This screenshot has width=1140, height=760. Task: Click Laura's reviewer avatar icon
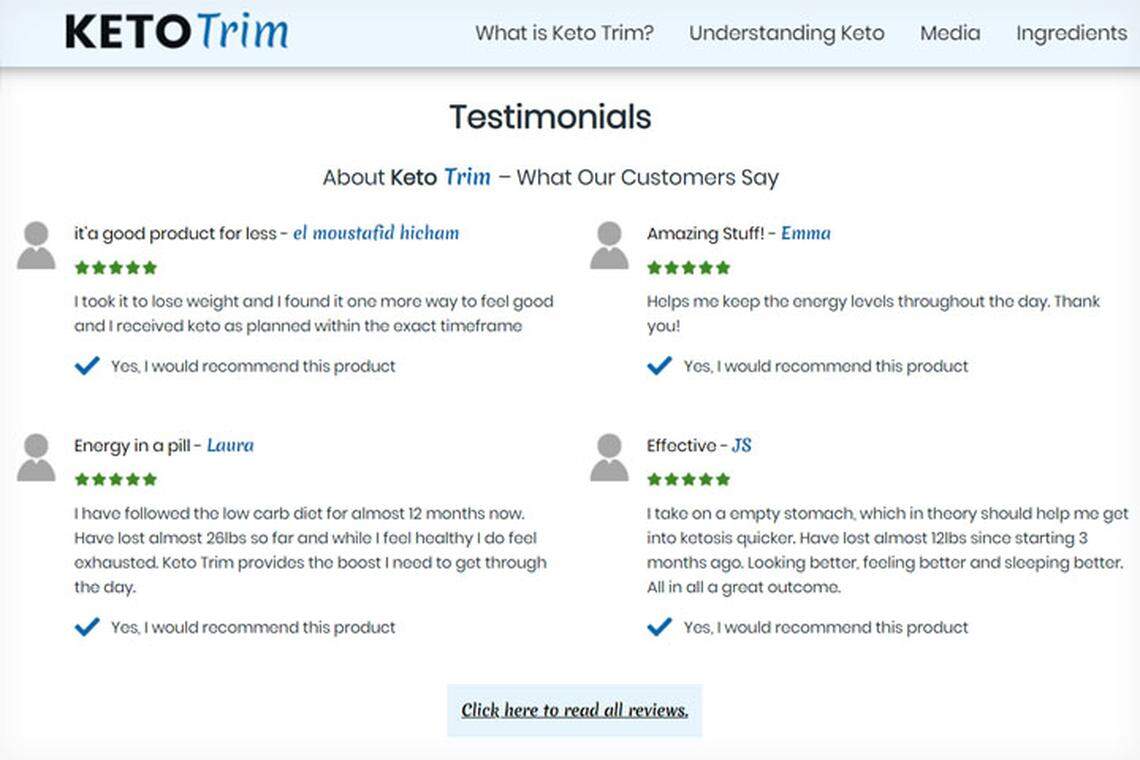pos(36,458)
